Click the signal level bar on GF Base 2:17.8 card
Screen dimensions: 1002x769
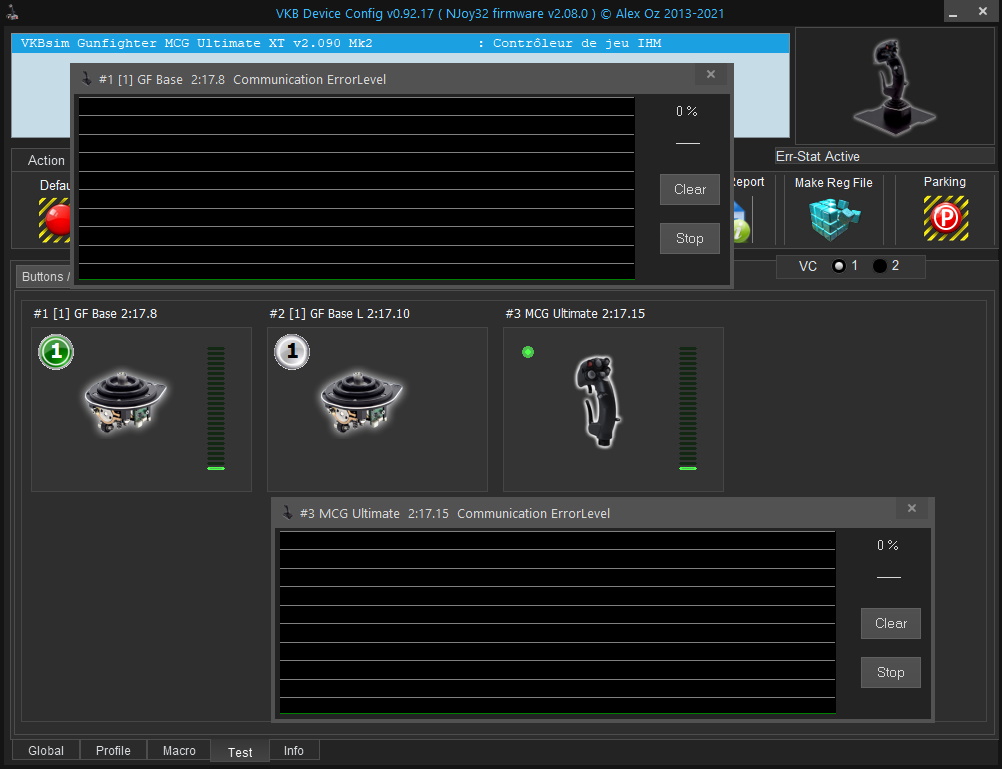pyautogui.click(x=216, y=408)
